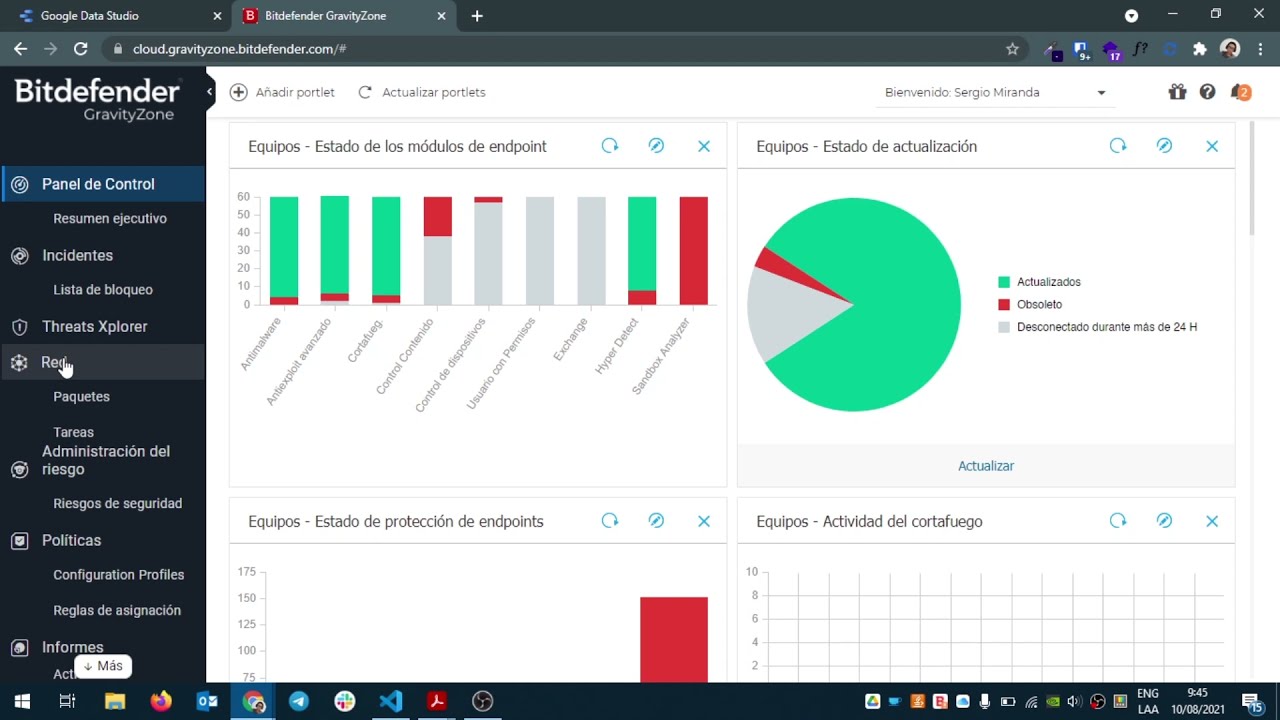Open the notifications bell with 2 alerts
This screenshot has width=1280, height=720.
click(1240, 92)
